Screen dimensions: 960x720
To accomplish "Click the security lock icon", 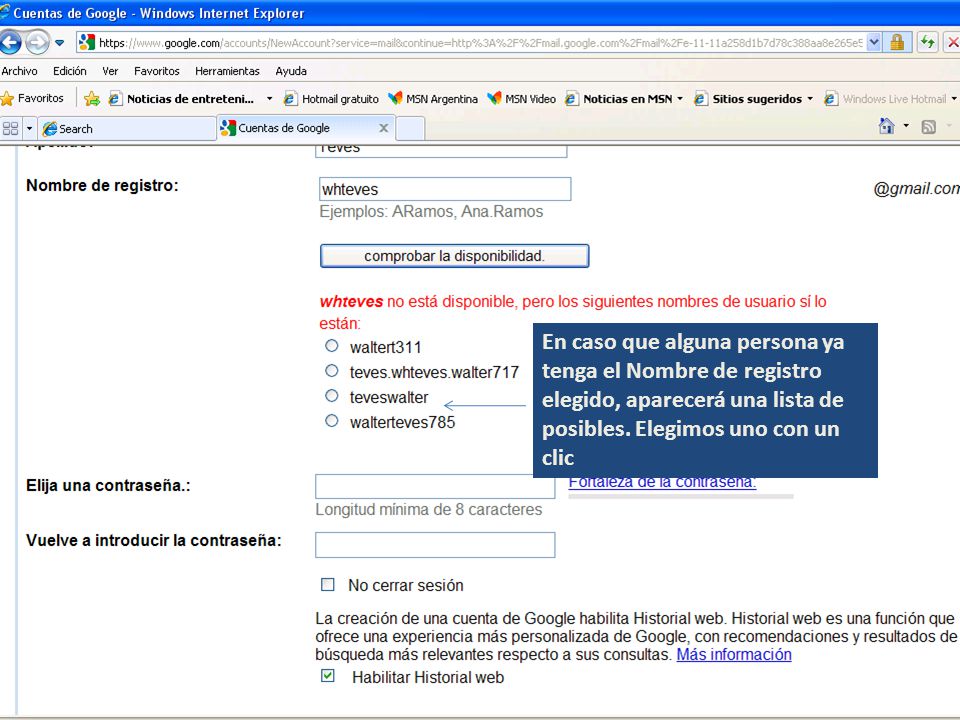I will pos(898,42).
